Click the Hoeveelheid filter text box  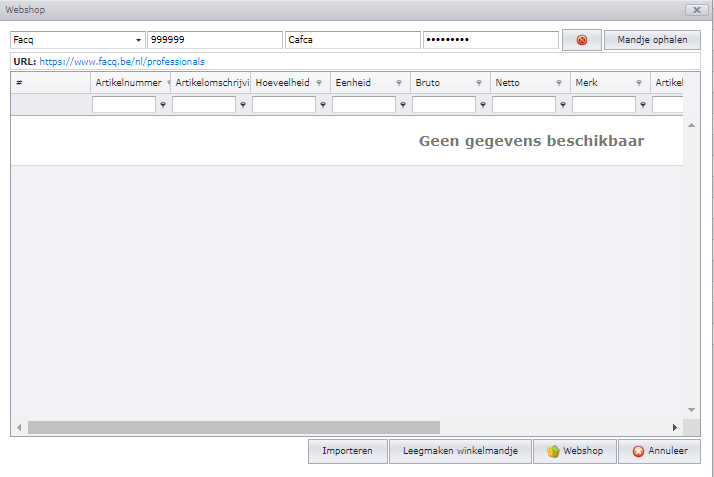point(284,105)
